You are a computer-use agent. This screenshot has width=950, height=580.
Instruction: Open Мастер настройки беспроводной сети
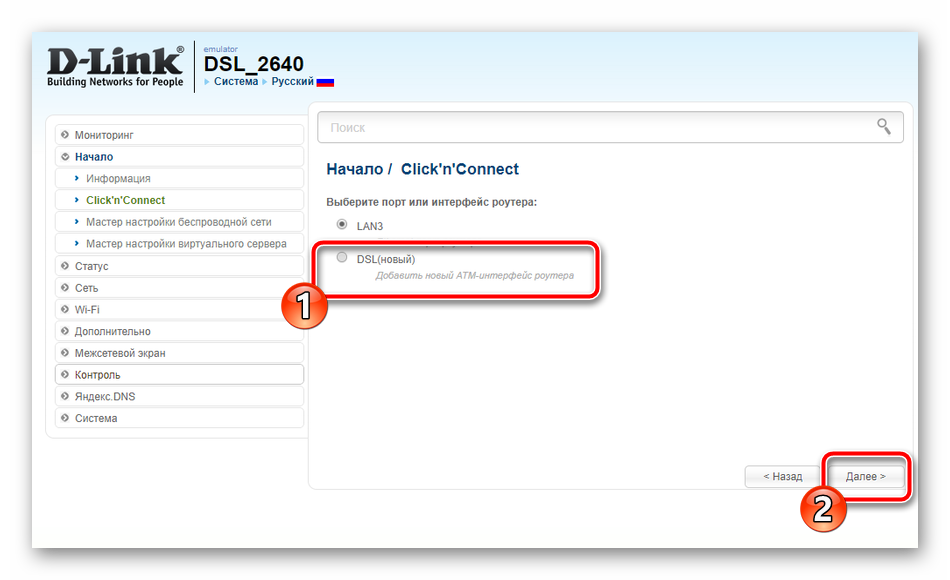179,222
